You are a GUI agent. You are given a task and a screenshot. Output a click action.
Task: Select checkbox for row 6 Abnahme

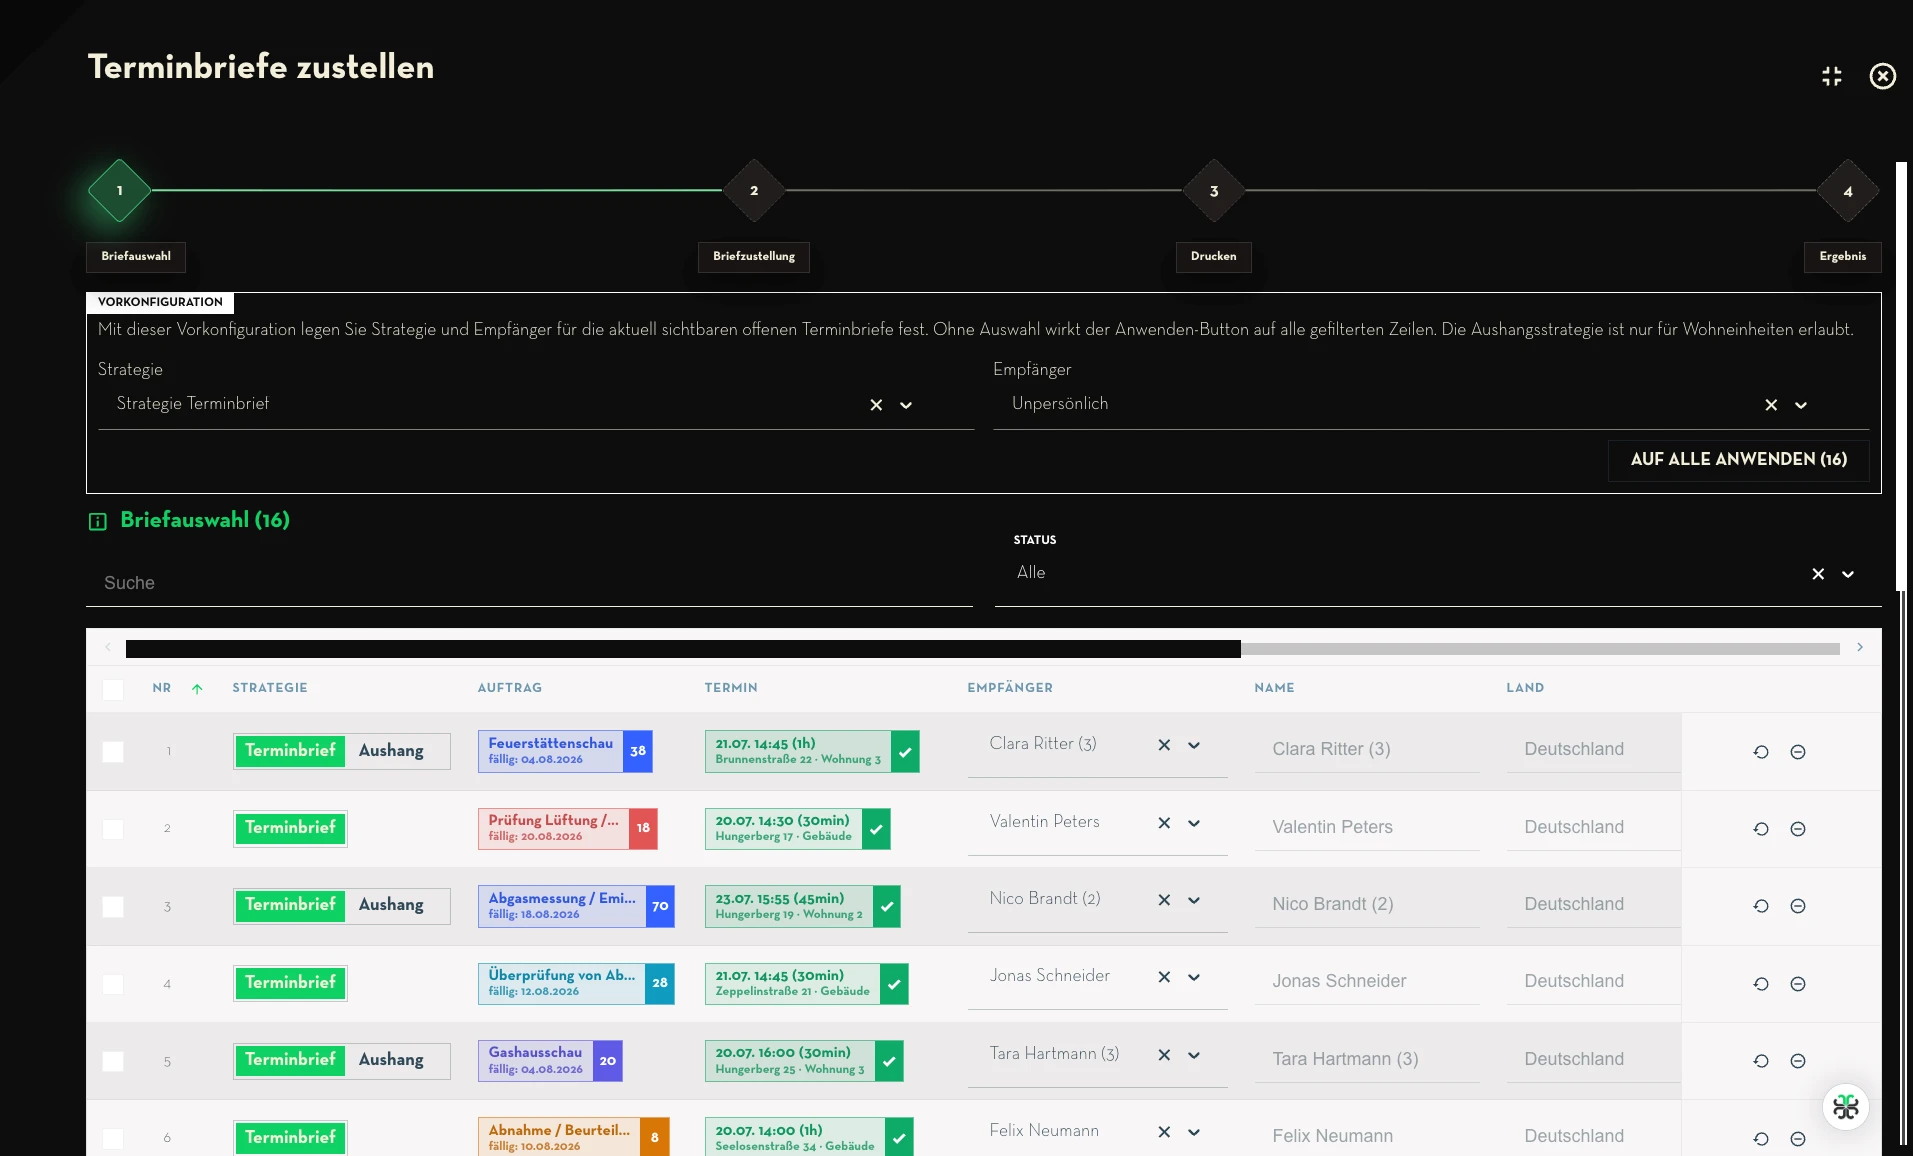click(113, 1138)
